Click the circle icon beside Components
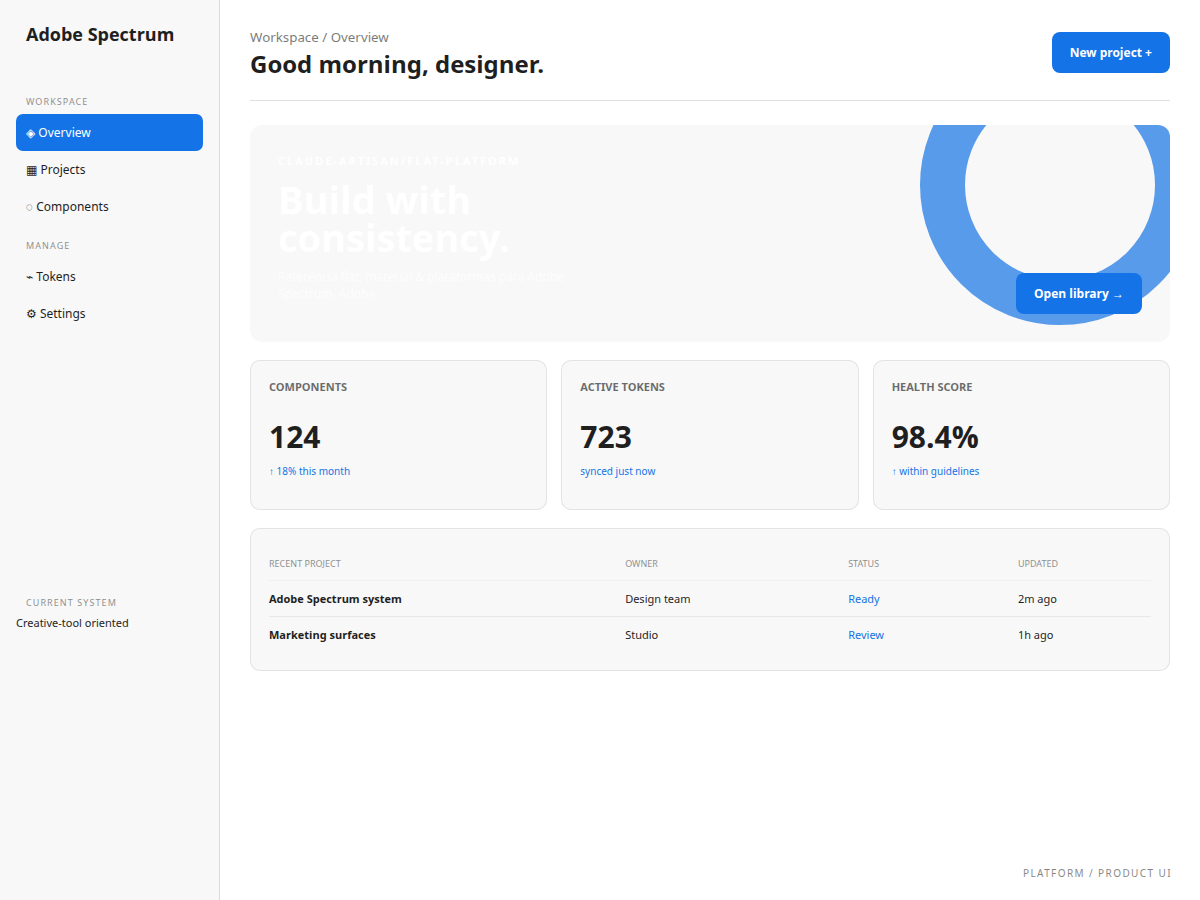Image resolution: width=1200 pixels, height=900 pixels. pos(30,207)
